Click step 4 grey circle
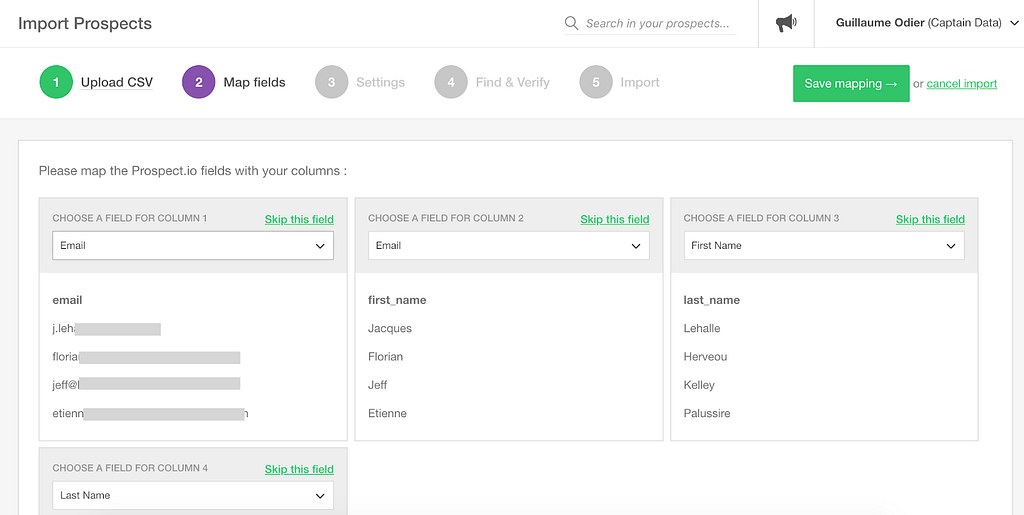 coord(451,82)
